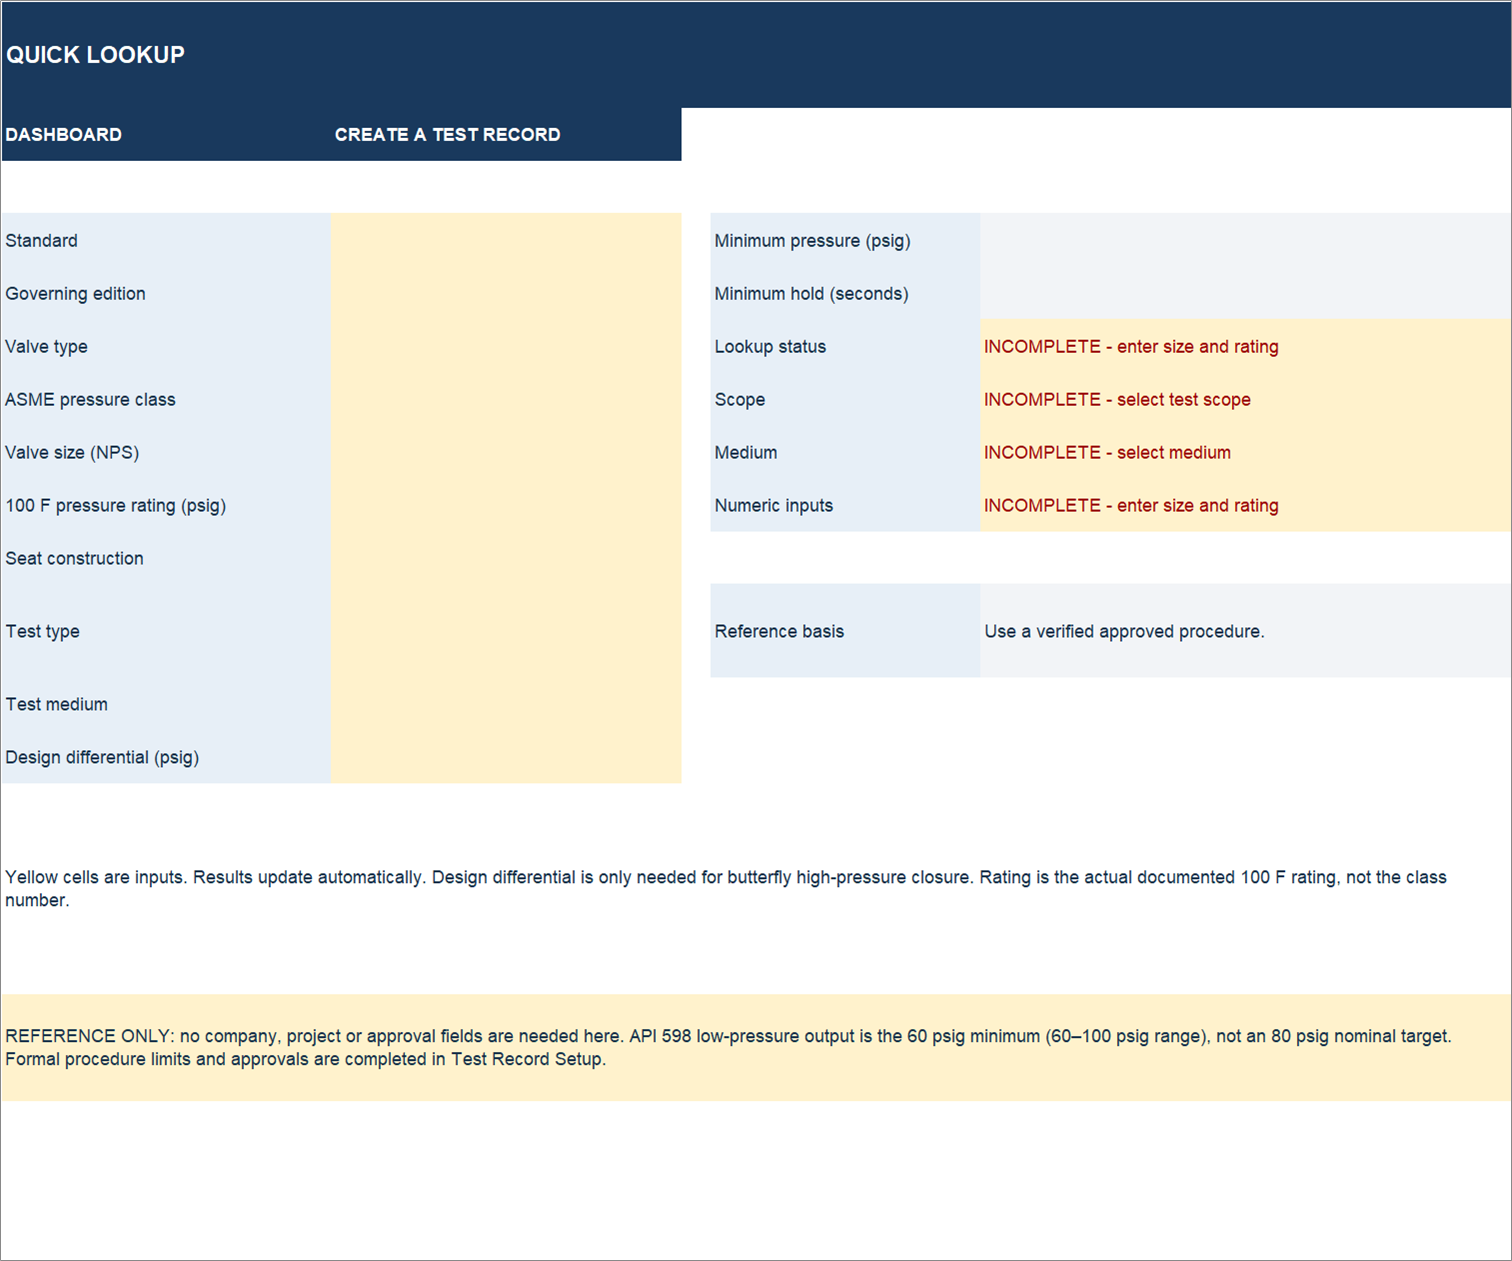Select the Design differential input cell
This screenshot has width=1512, height=1261.
point(506,757)
